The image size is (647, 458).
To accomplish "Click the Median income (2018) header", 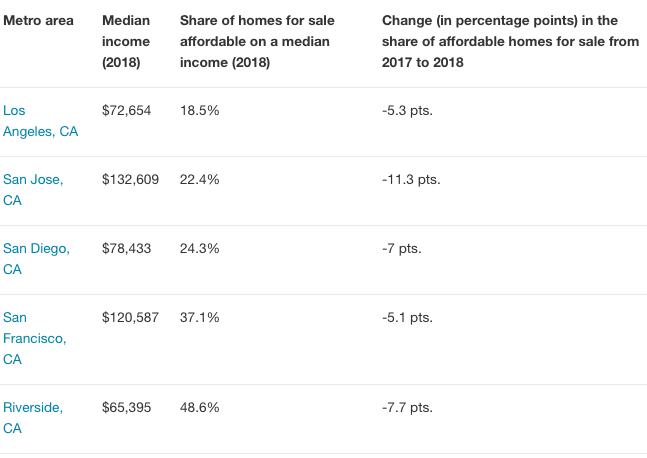I will (x=126, y=42).
